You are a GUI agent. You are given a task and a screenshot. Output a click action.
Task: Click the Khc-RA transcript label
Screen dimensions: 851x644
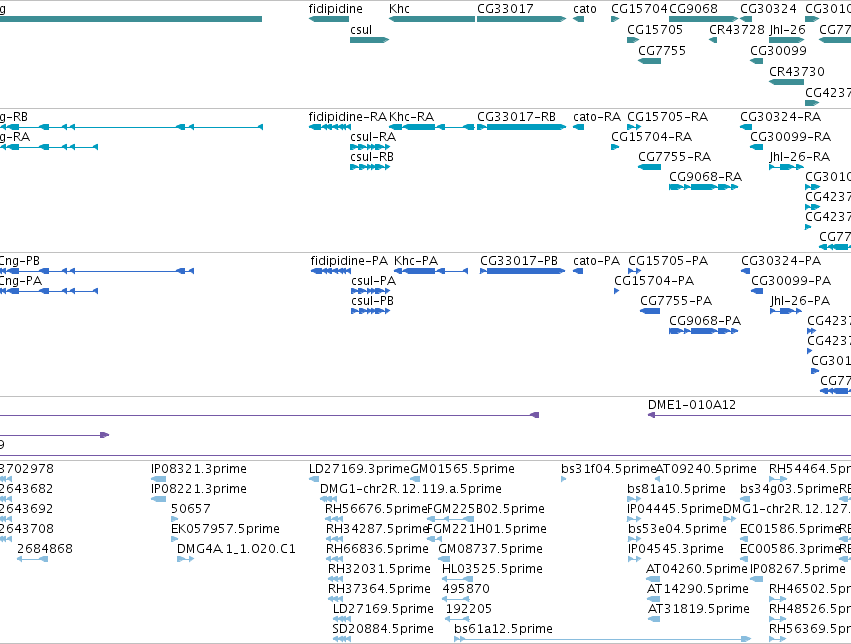click(411, 117)
